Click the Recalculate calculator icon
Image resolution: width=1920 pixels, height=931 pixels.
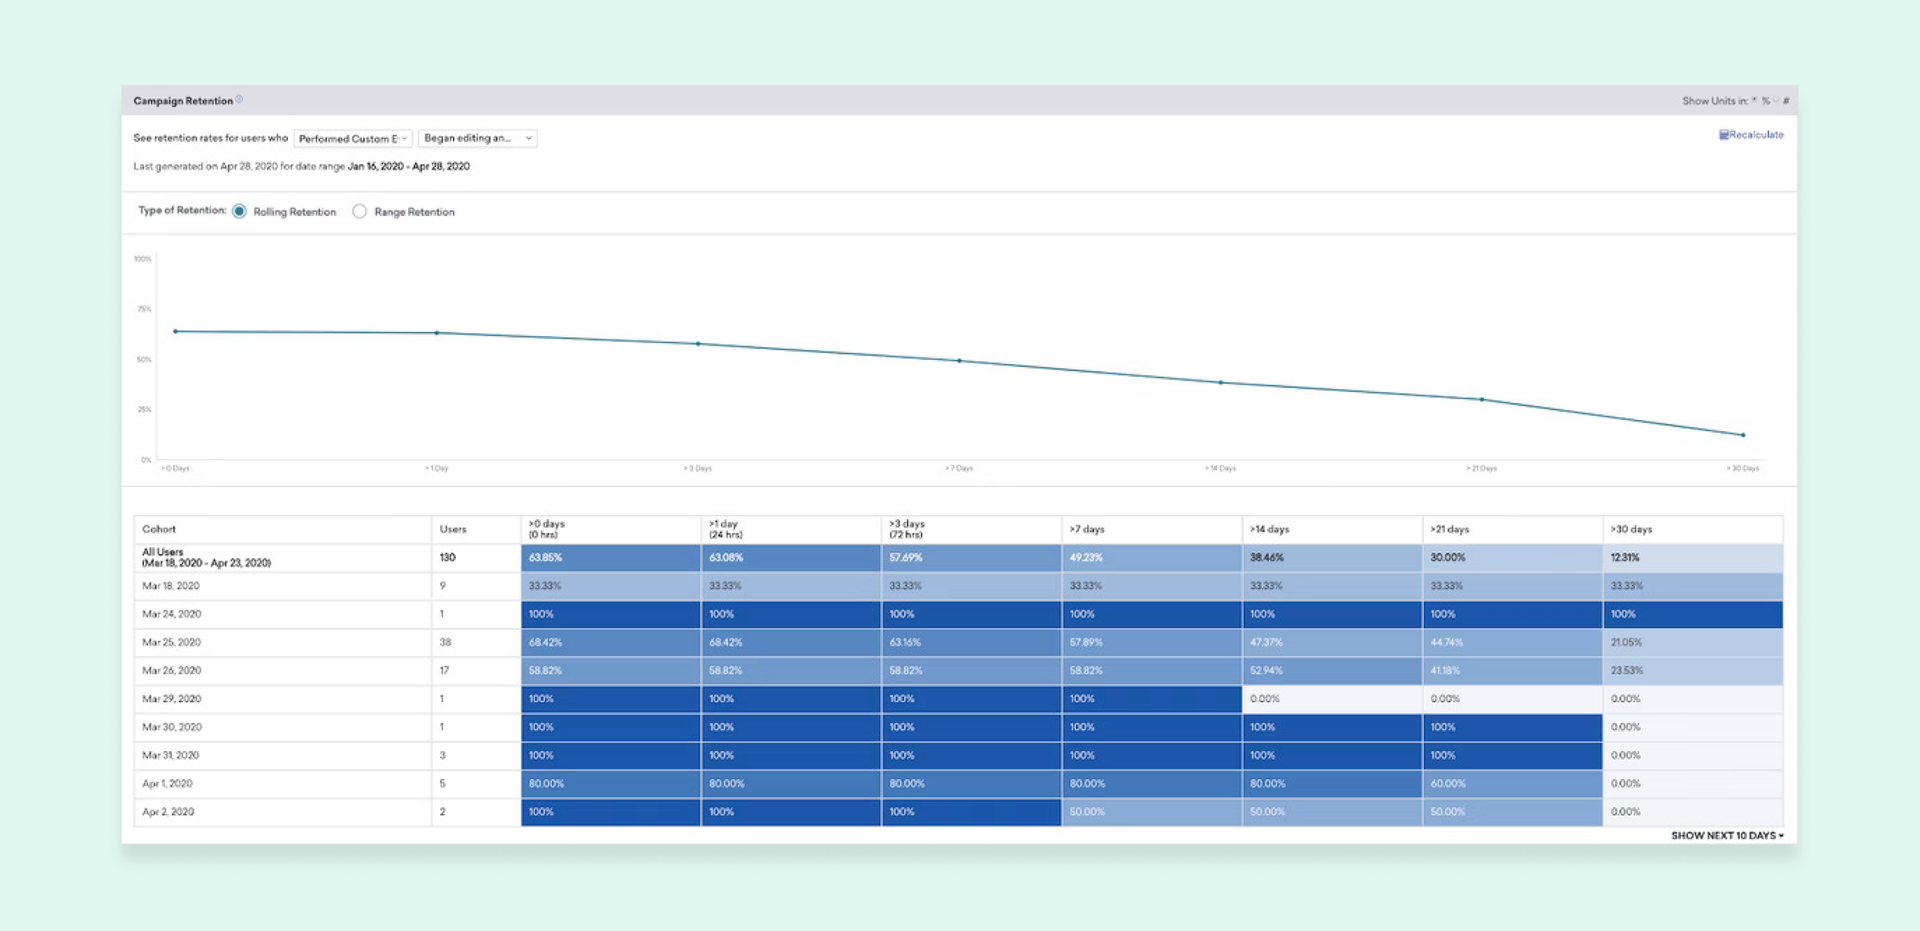pos(1723,135)
